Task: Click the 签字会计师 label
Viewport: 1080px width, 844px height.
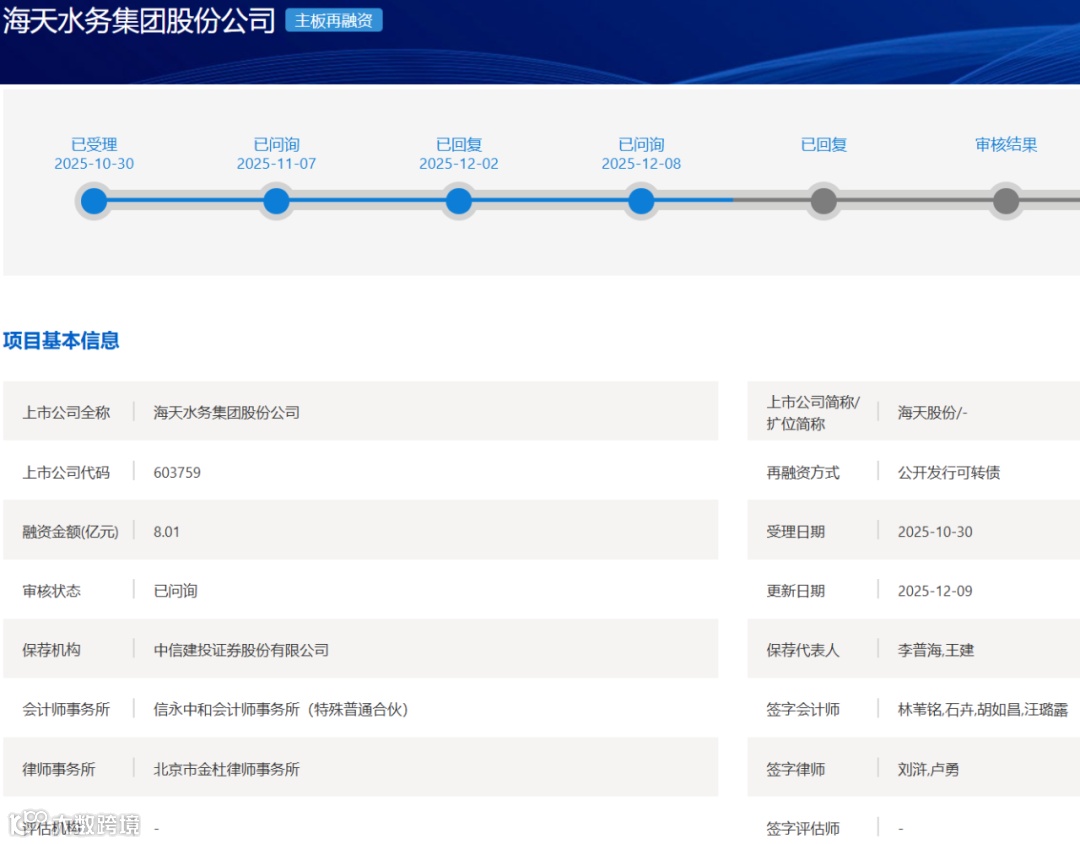Action: coord(803,710)
